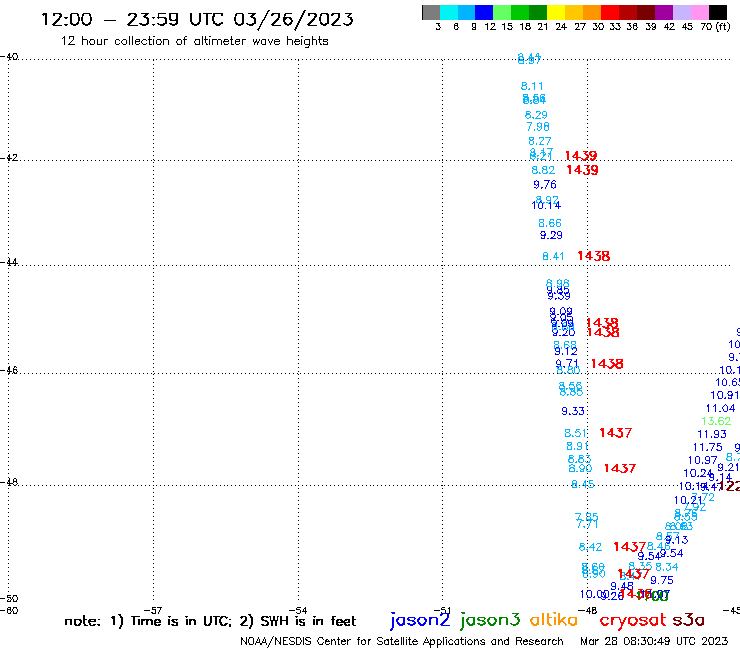The image size is (740, 650).
Task: Click the latitude axis label -46
Action: (x=9, y=371)
